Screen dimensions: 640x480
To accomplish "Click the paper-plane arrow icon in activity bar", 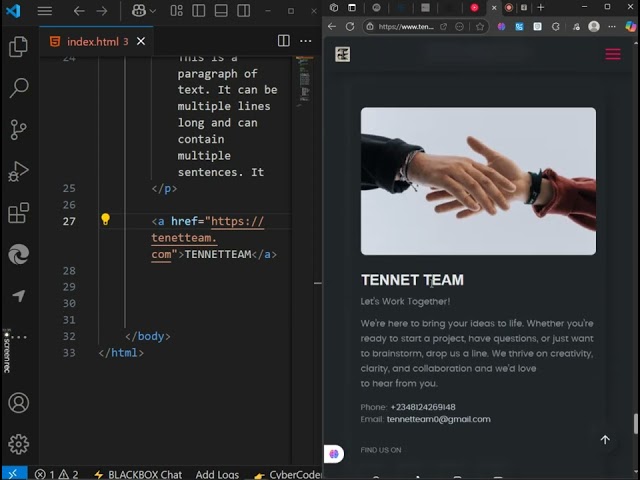I will (18, 296).
